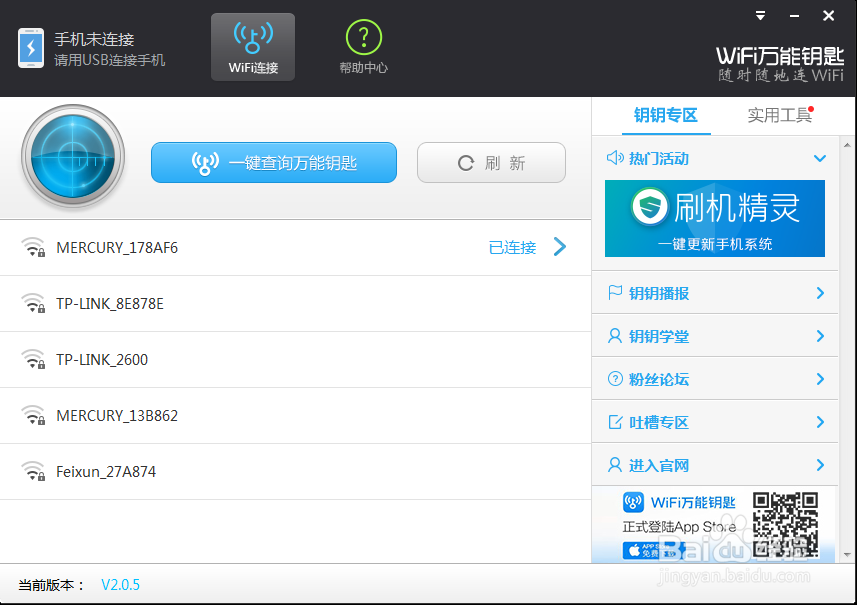Click WiFi signal icon for TP-LINK_2600

click(33, 359)
